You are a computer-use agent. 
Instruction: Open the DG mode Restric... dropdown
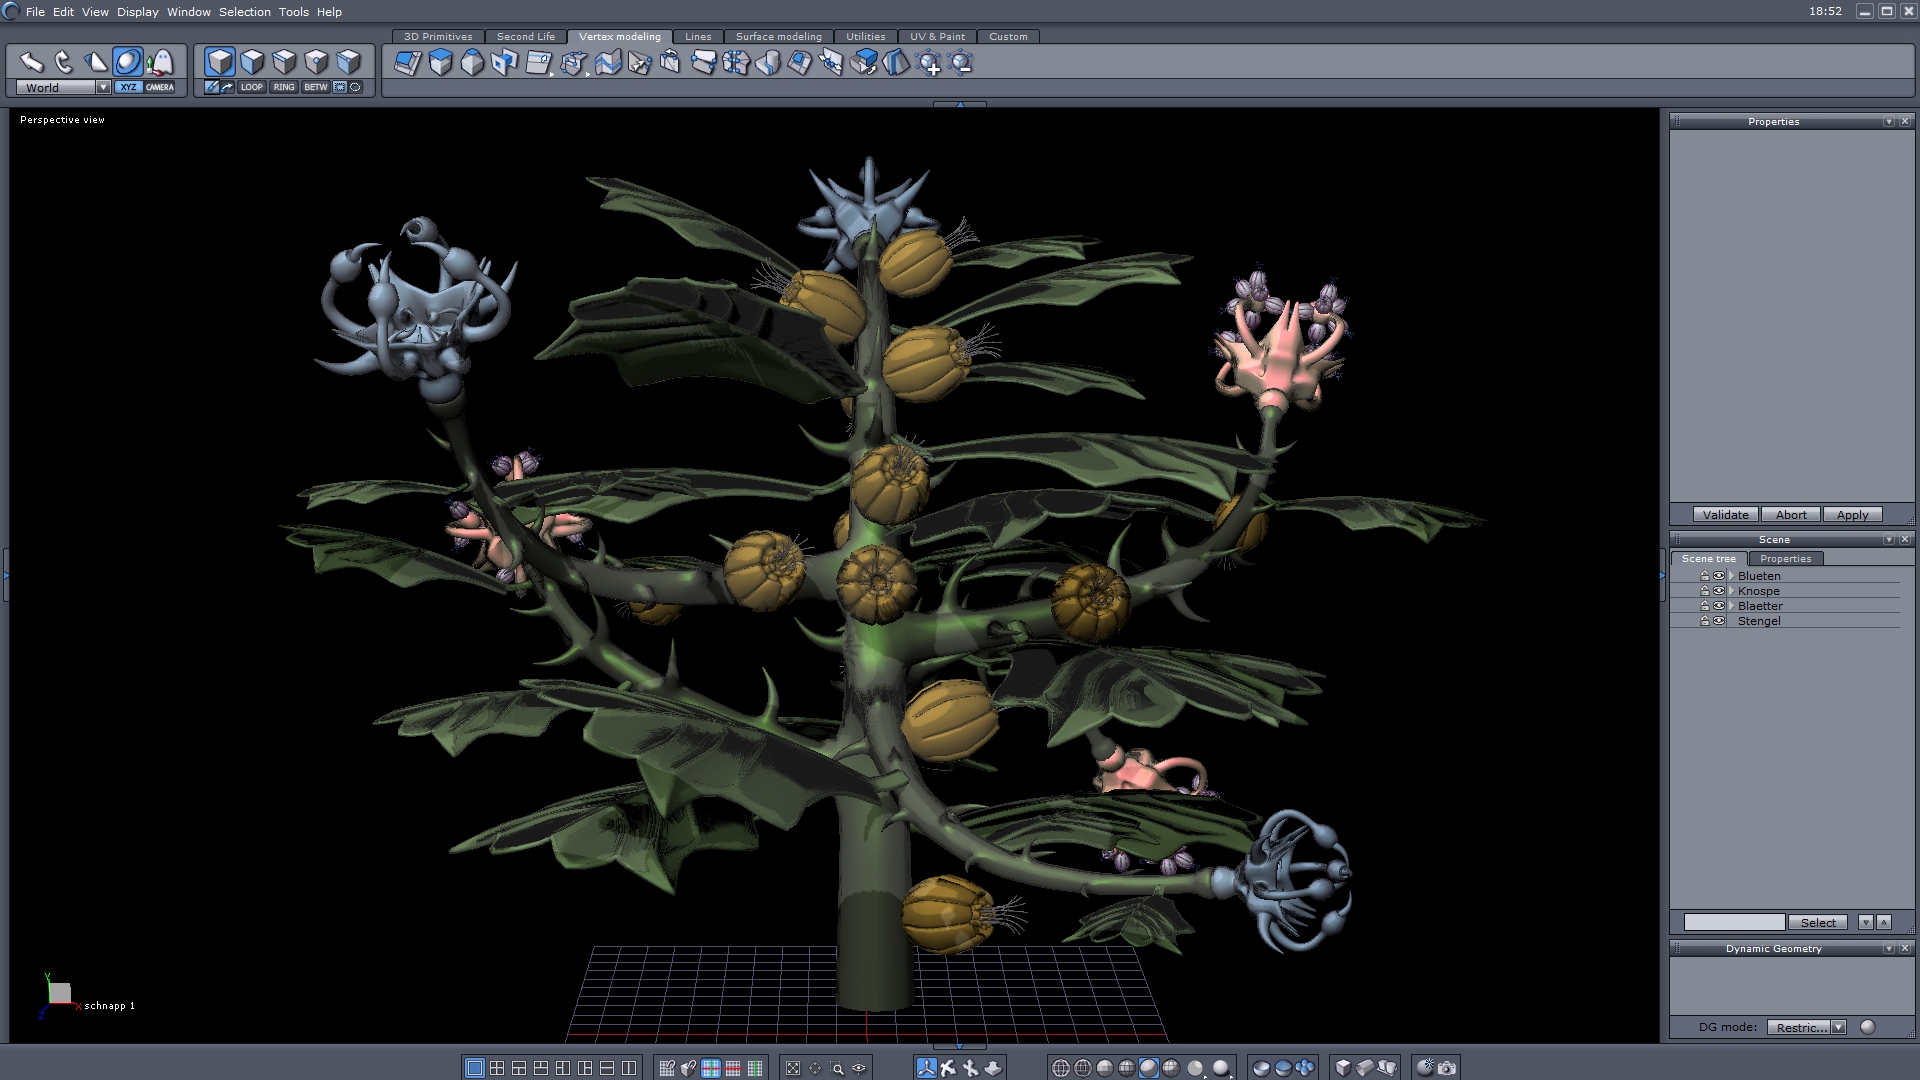pos(1838,1027)
